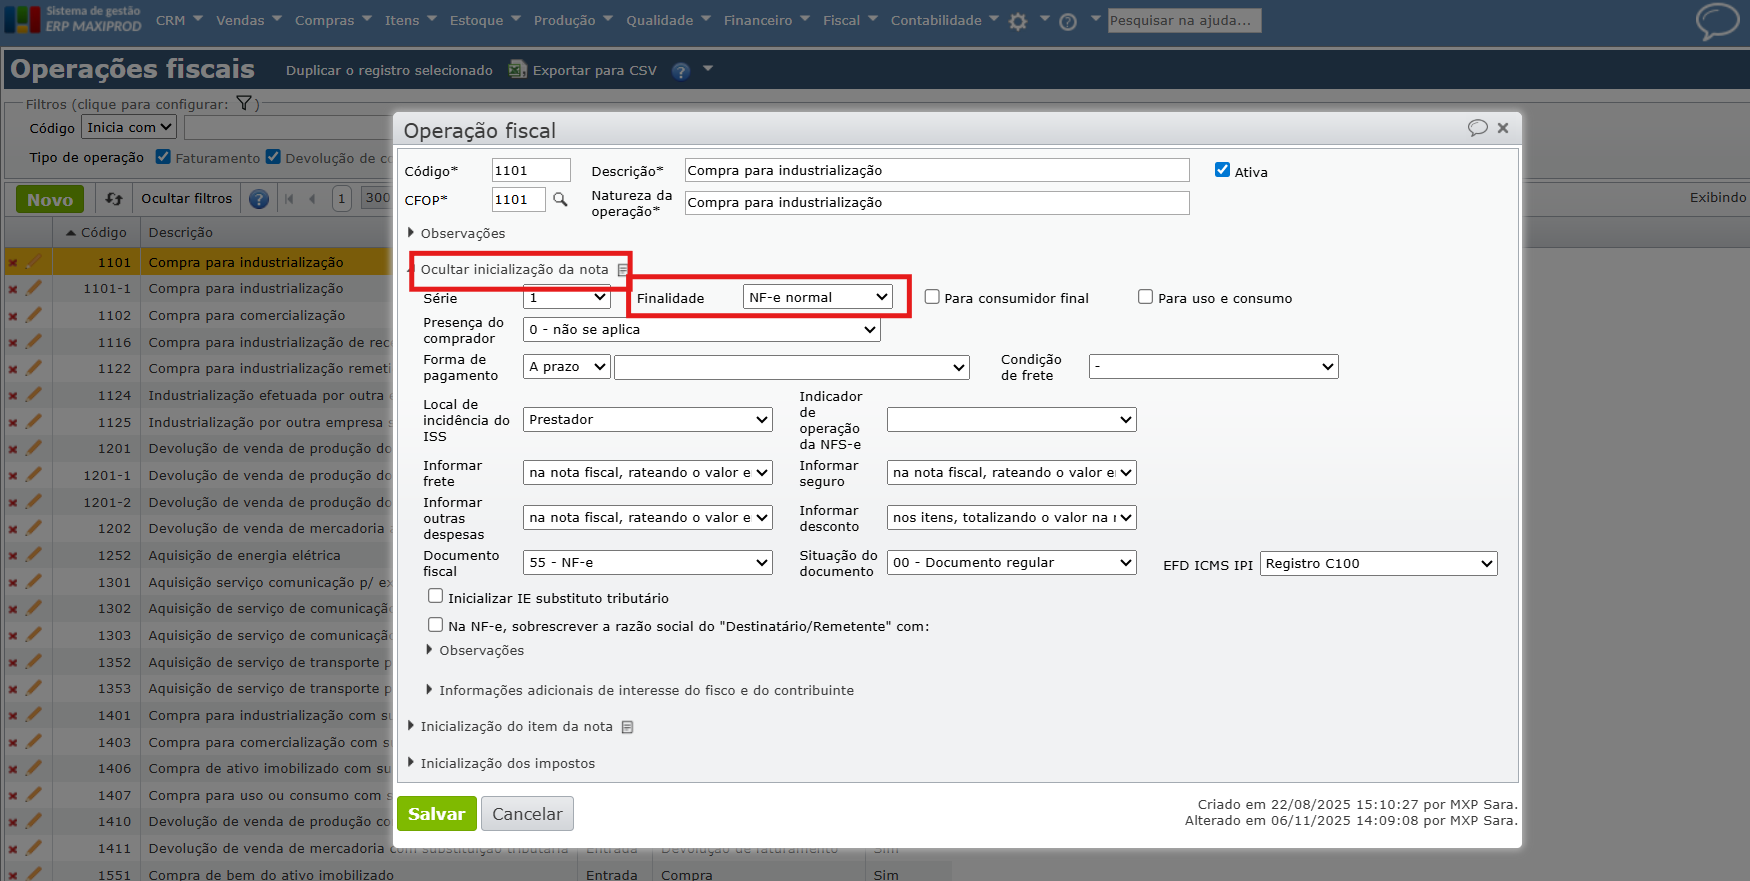The width and height of the screenshot is (1750, 881).
Task: Refresh the operations list with the reload icon
Action: coord(114,199)
